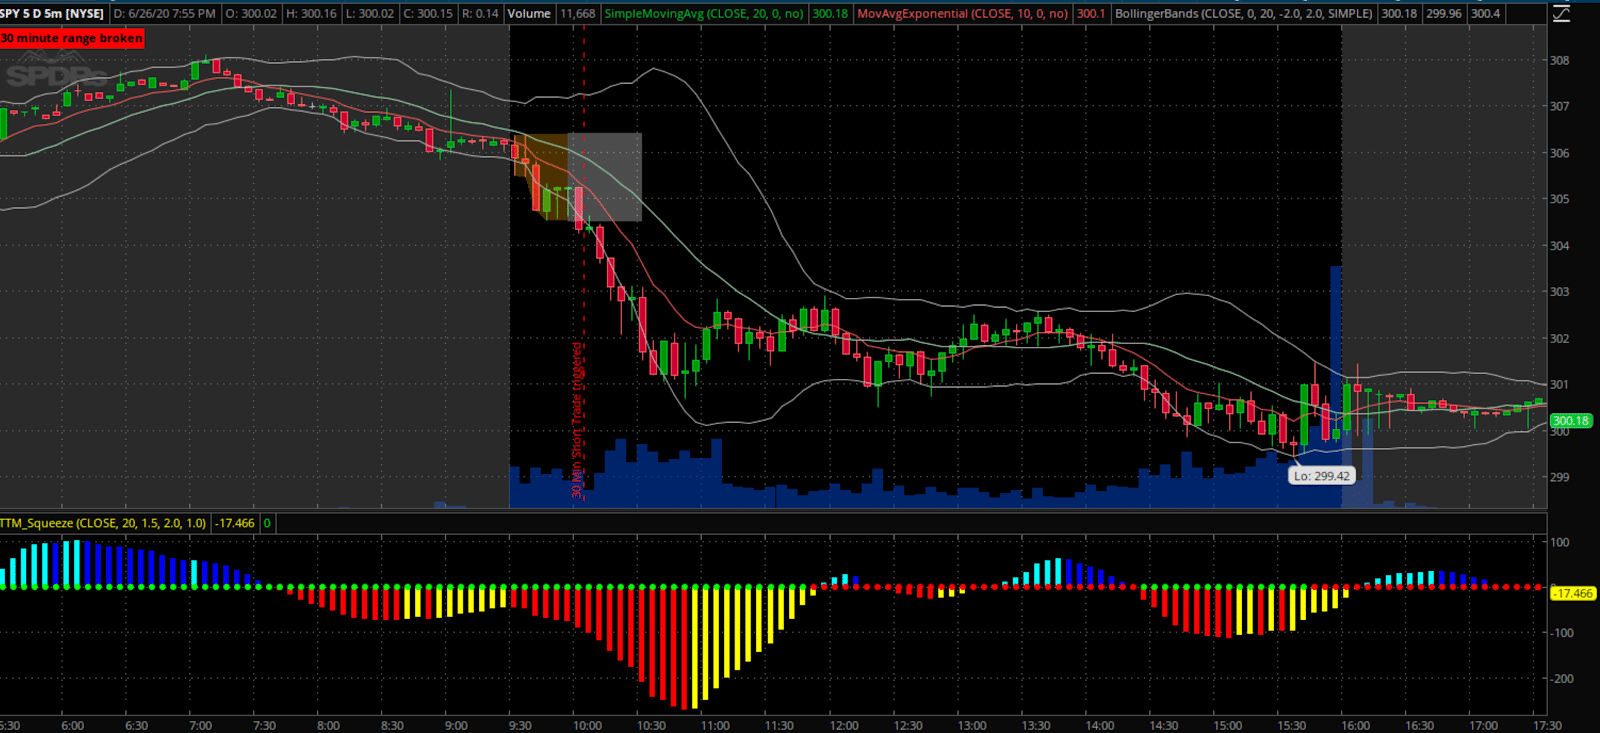Click the SimpleMovingAvg study label
The width and height of the screenshot is (1600, 733).
click(x=704, y=14)
